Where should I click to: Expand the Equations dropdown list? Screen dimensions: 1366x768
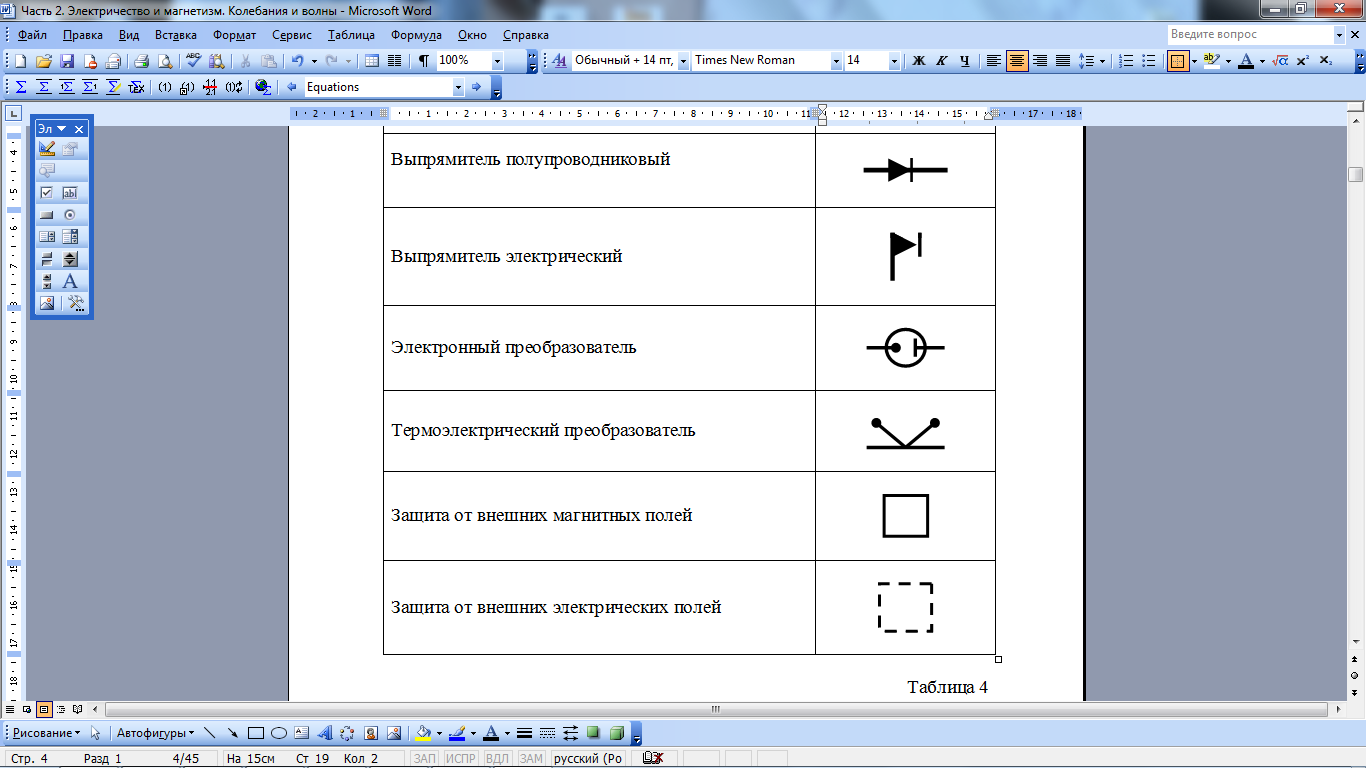pos(458,87)
